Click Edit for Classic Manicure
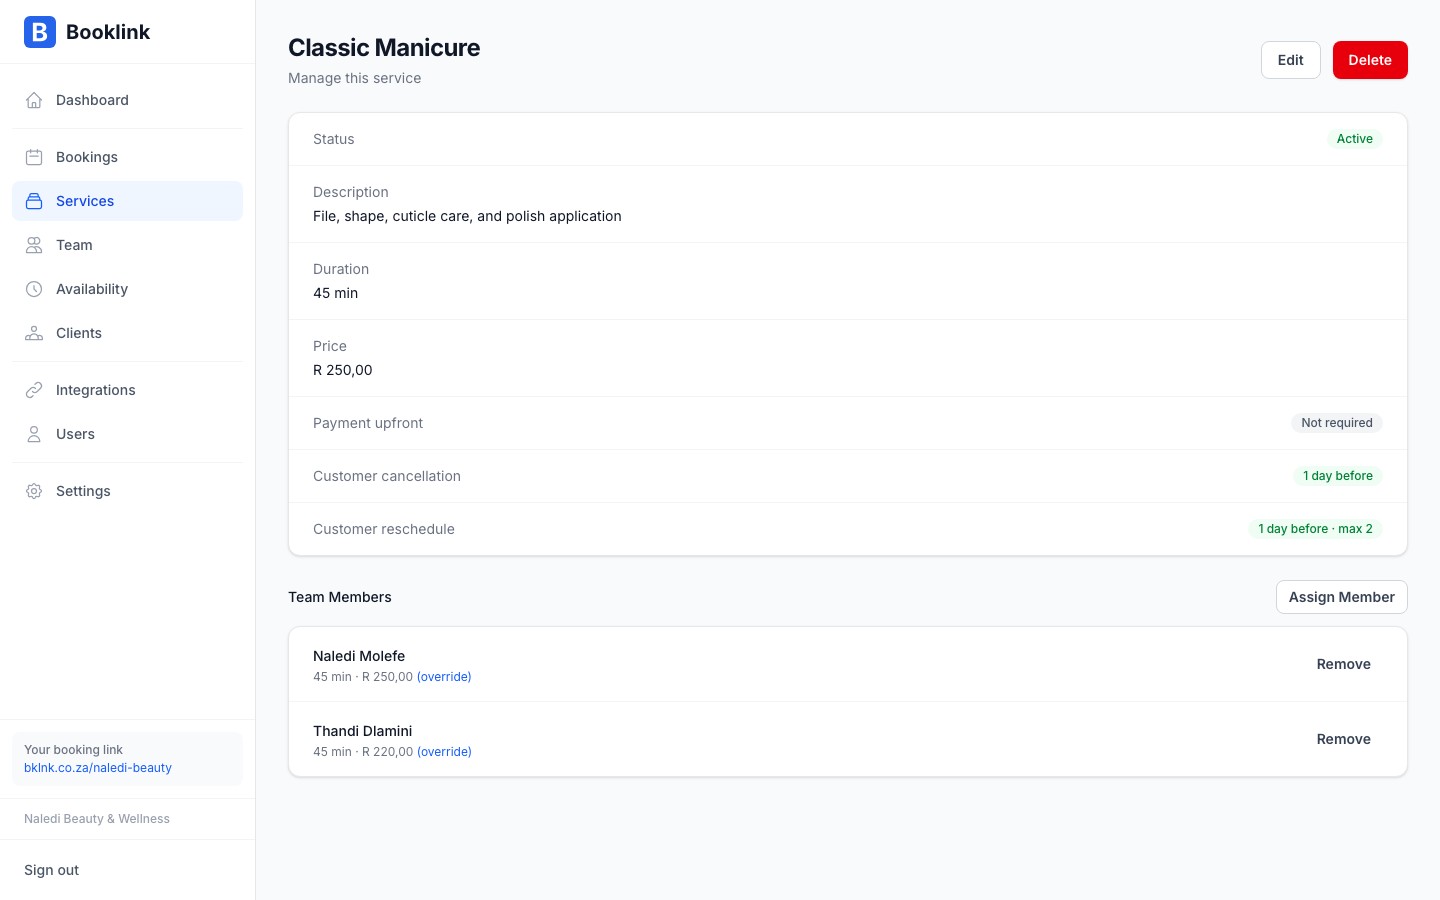 (1290, 60)
